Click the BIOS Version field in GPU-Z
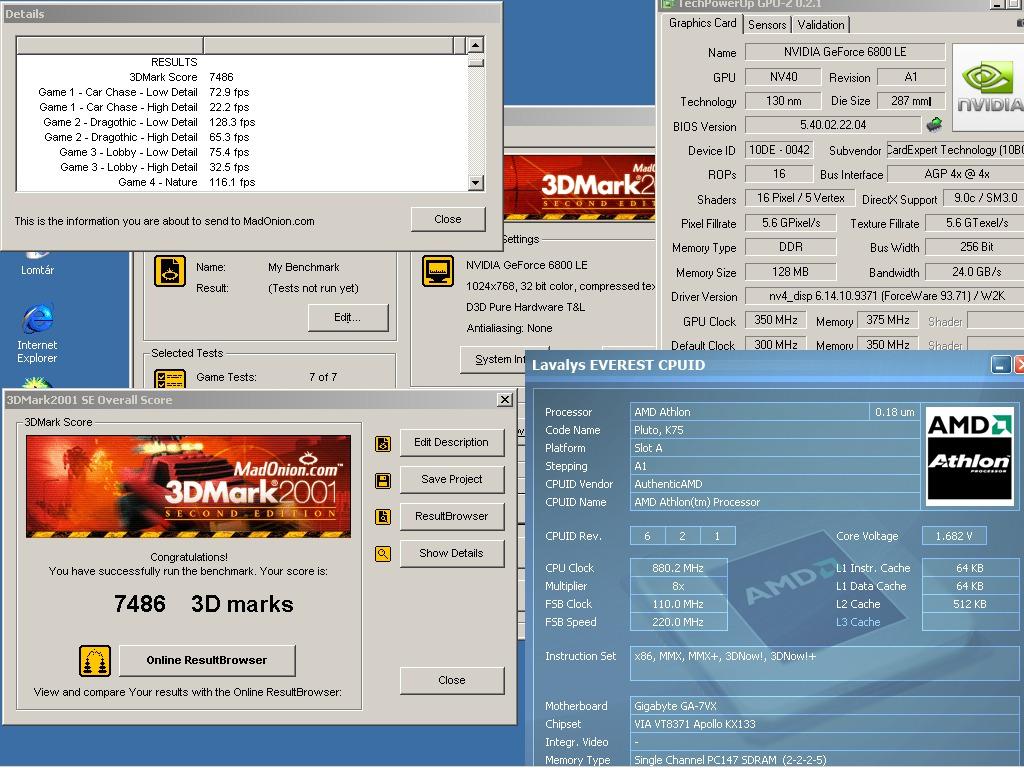The height and width of the screenshot is (768, 1024). point(833,124)
